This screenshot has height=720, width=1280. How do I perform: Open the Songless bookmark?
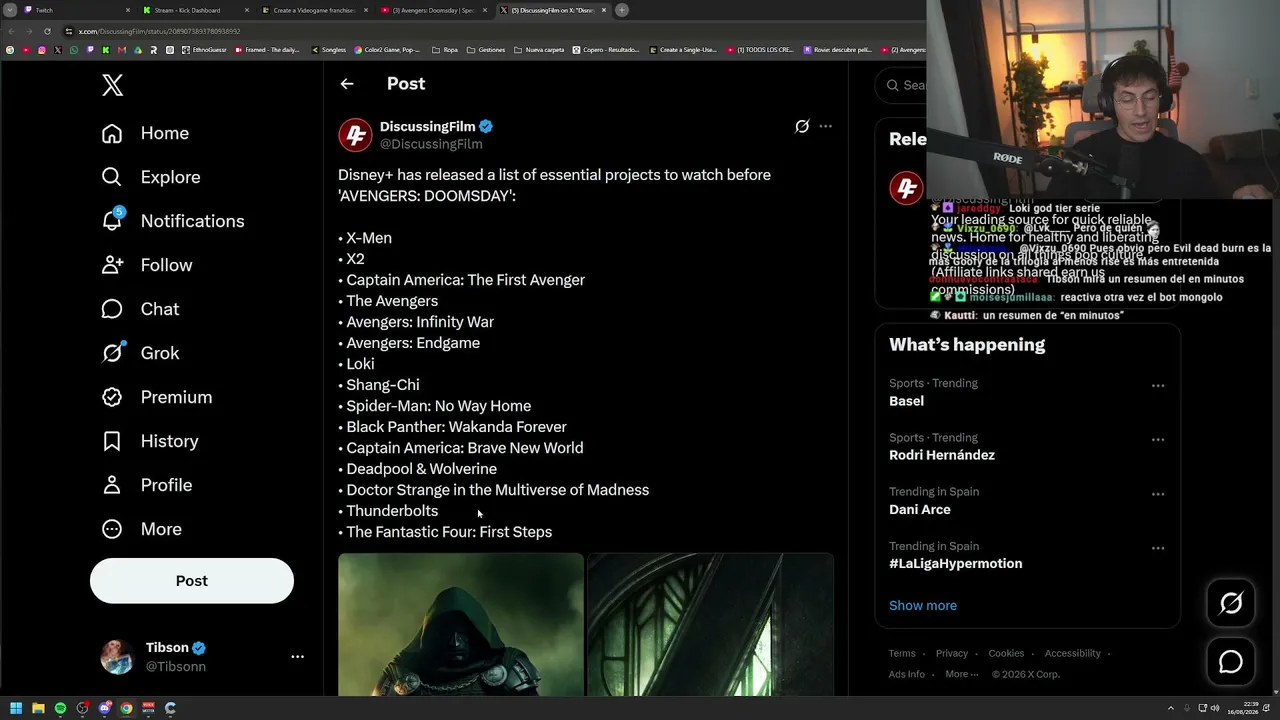tap(328, 50)
